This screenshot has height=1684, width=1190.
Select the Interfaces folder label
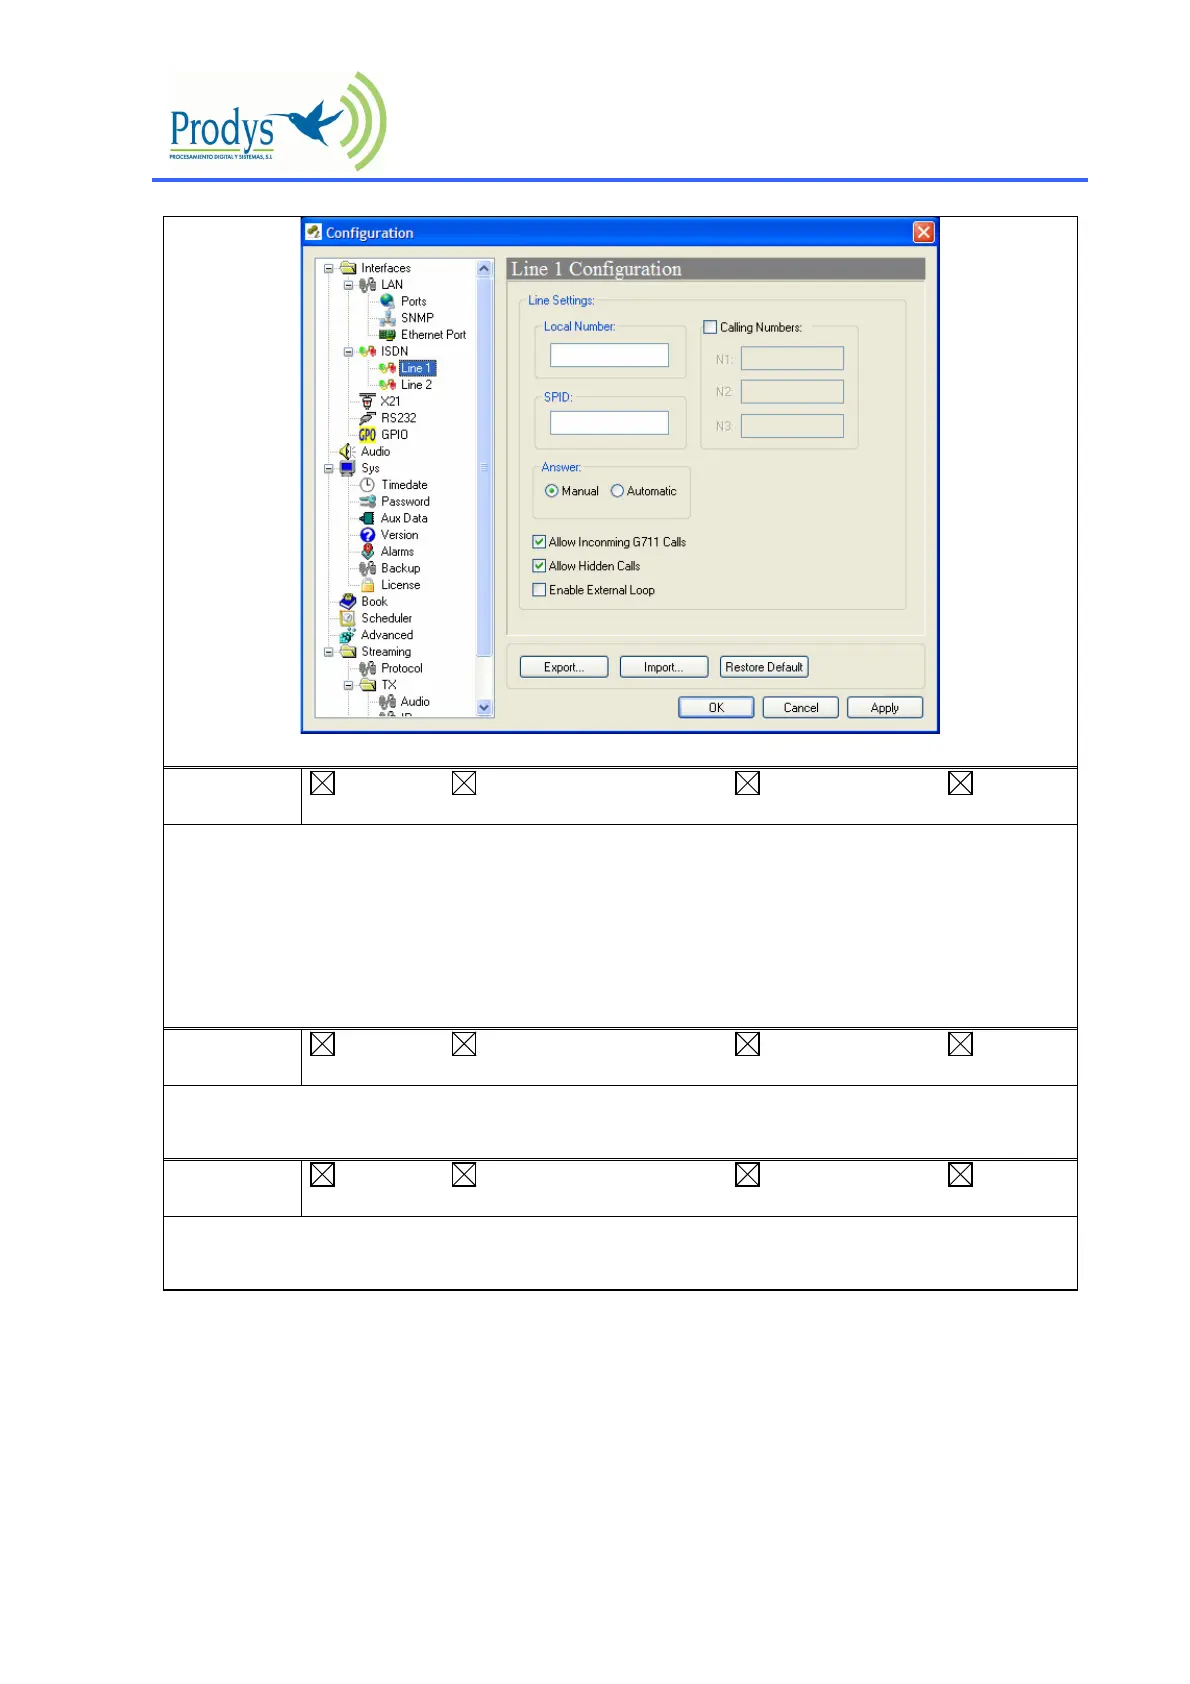click(x=386, y=268)
